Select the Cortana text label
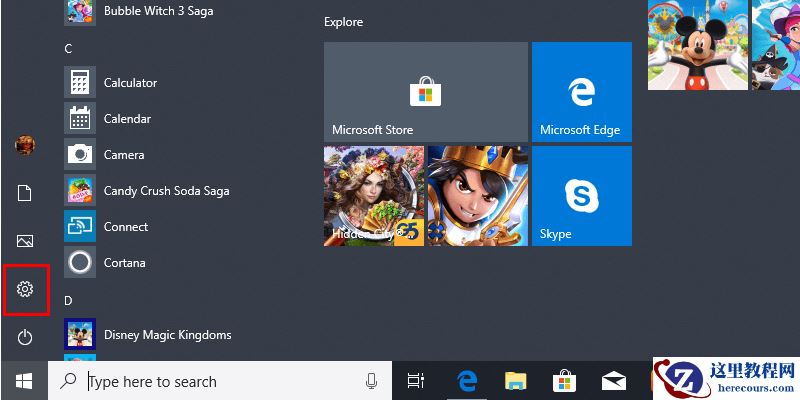This screenshot has width=800, height=400. [125, 263]
